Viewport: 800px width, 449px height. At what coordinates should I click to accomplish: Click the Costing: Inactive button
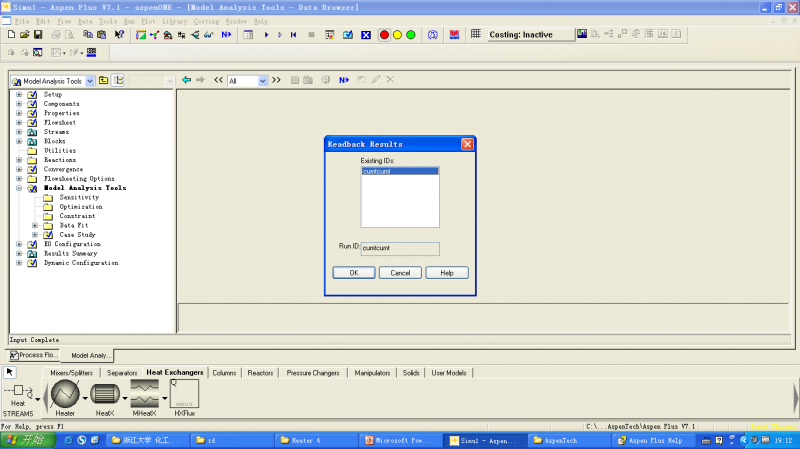[531, 35]
